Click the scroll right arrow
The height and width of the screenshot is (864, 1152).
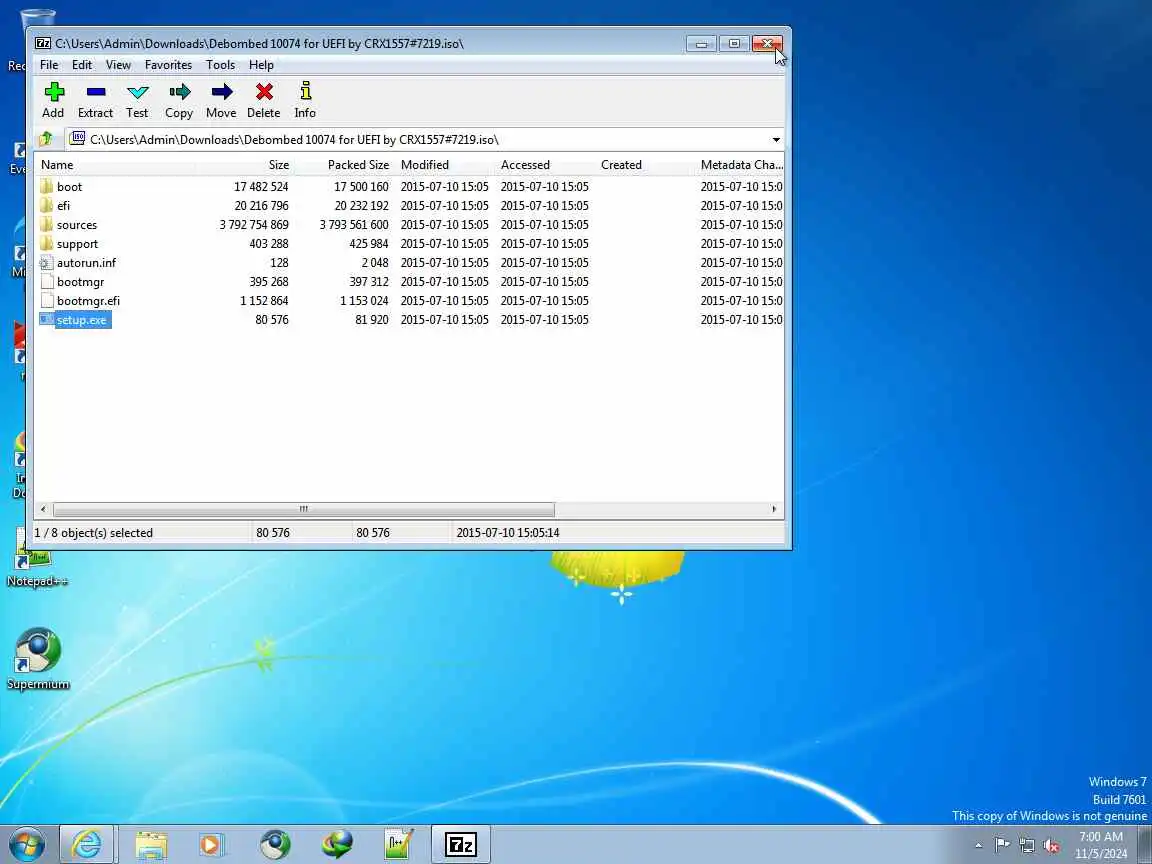tap(774, 509)
